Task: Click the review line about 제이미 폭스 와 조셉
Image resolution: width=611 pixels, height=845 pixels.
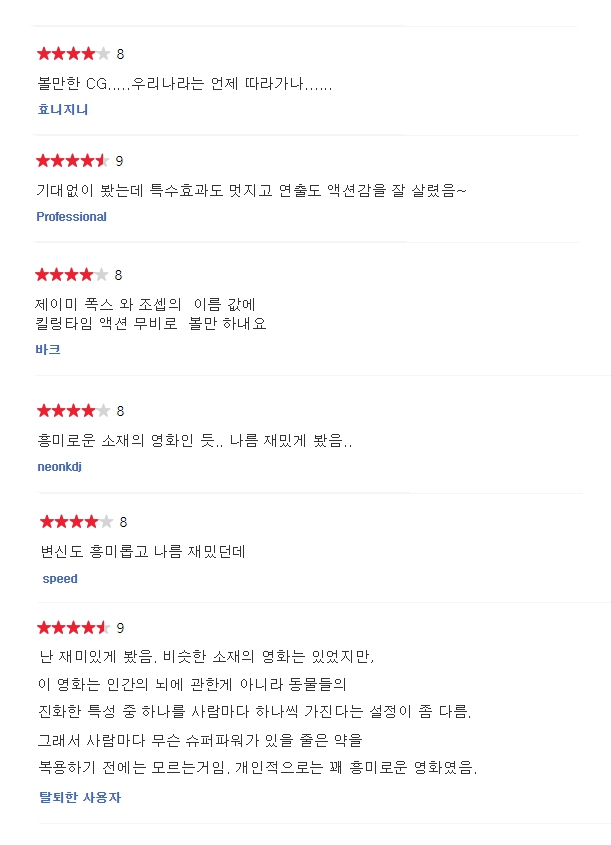Action: pos(145,304)
